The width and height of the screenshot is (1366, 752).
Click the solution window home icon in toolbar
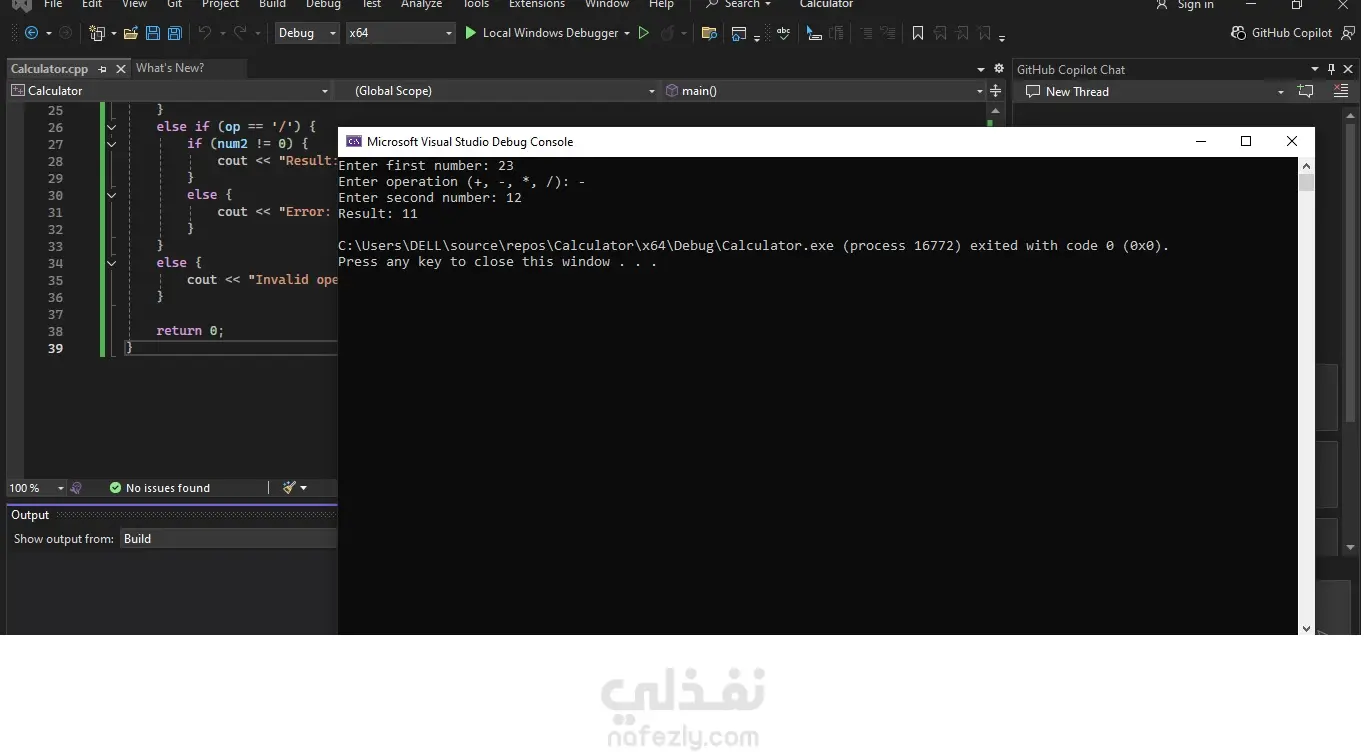pos(739,33)
